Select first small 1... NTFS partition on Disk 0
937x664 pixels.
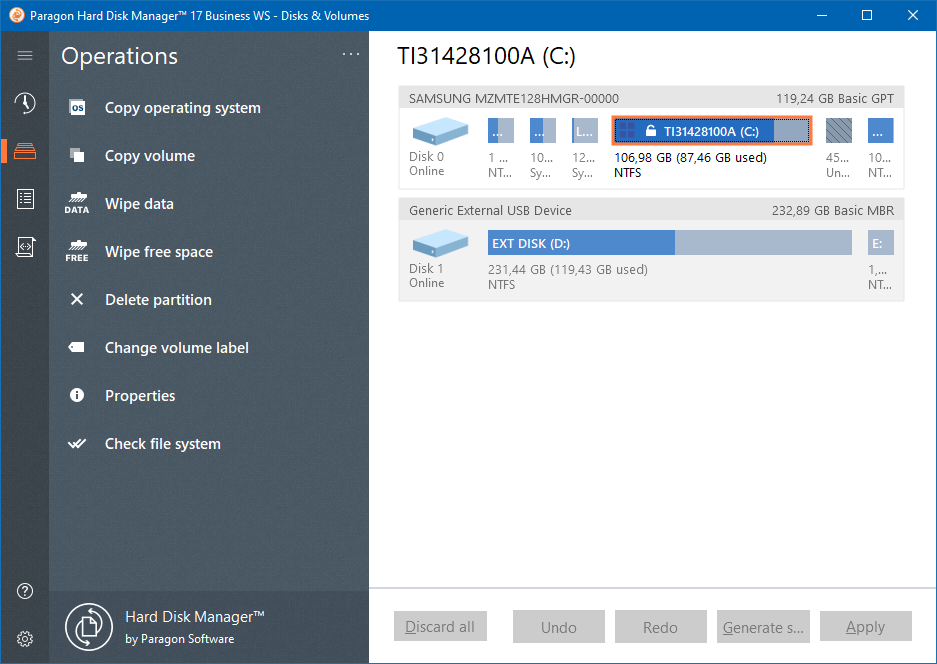click(x=501, y=130)
